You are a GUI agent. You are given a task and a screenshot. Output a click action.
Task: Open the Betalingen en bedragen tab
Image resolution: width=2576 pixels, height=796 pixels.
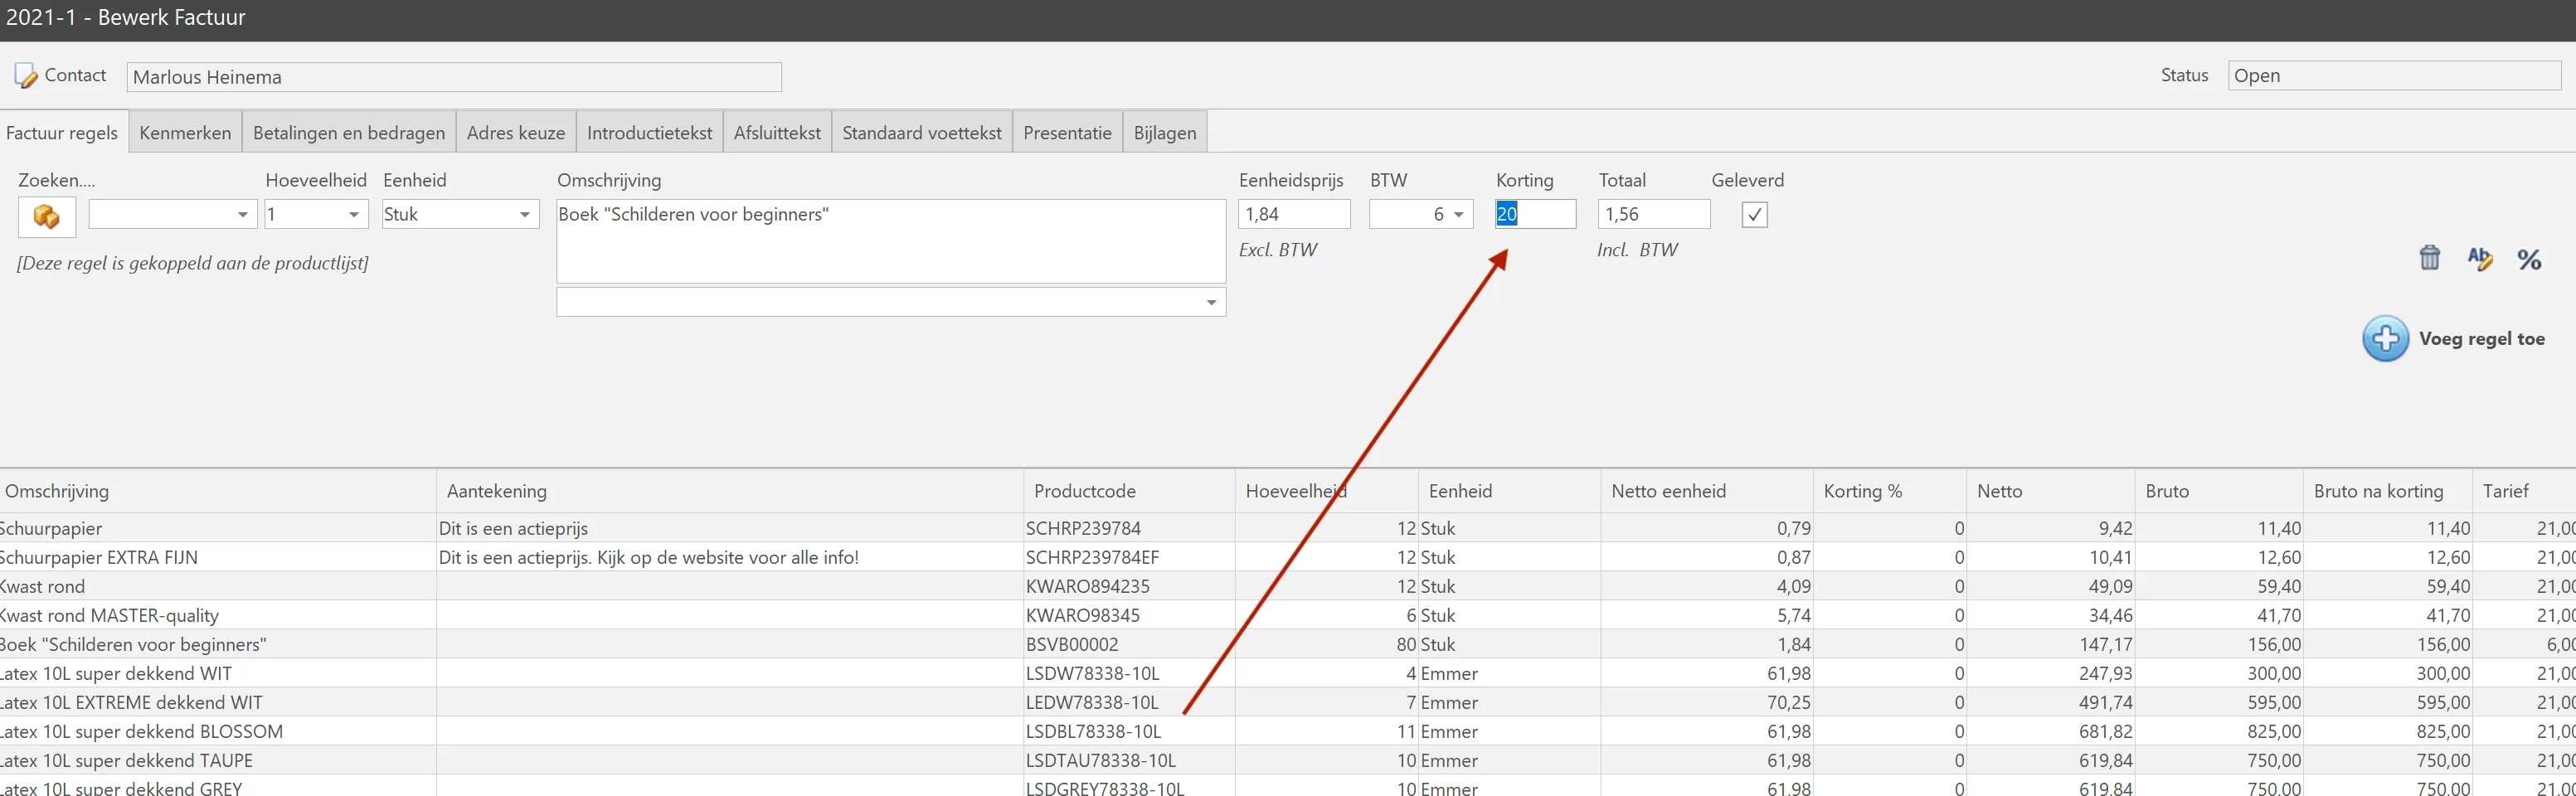[349, 133]
